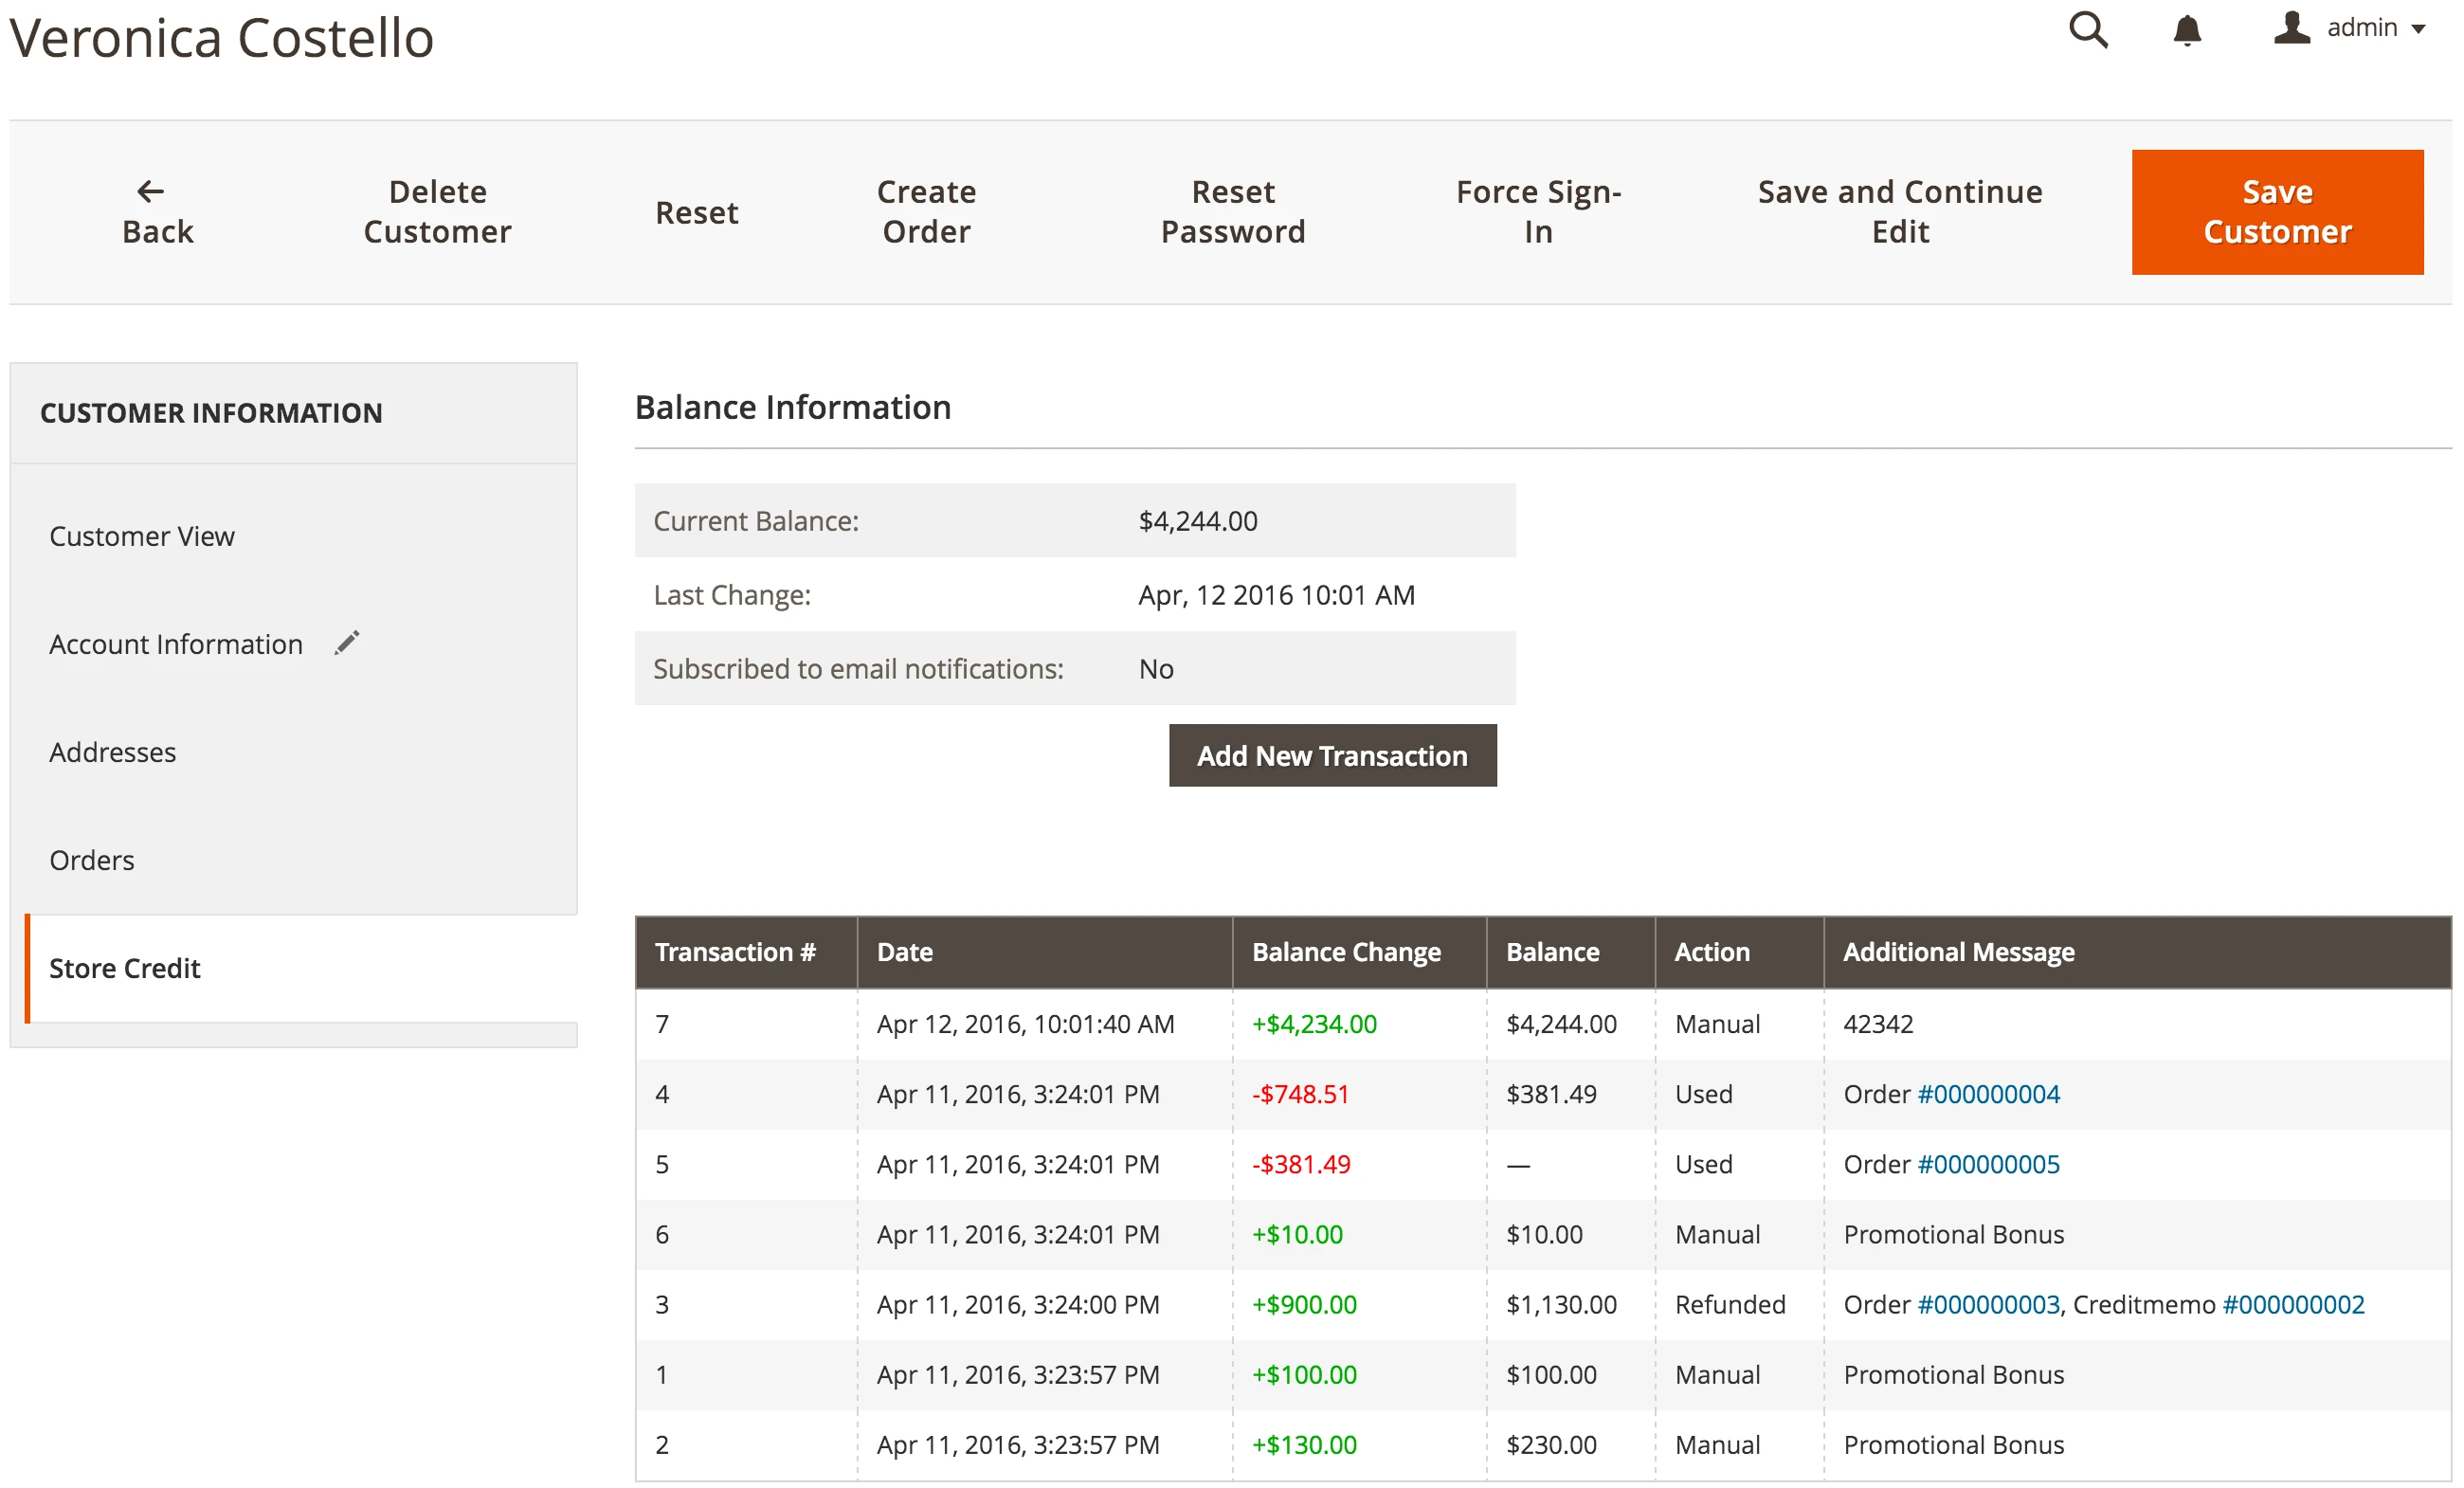Click the Back arrow icon
2464x1488 pixels.
click(x=151, y=191)
